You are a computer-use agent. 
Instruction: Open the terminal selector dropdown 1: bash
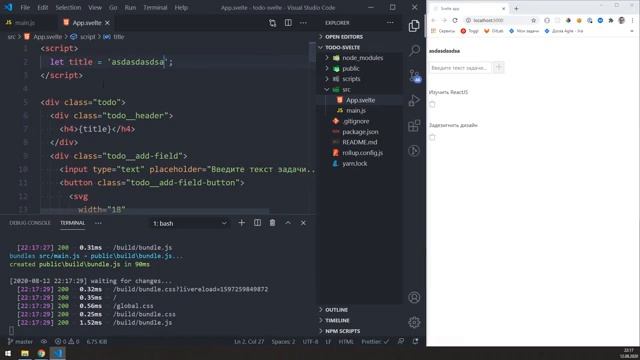tap(189, 223)
